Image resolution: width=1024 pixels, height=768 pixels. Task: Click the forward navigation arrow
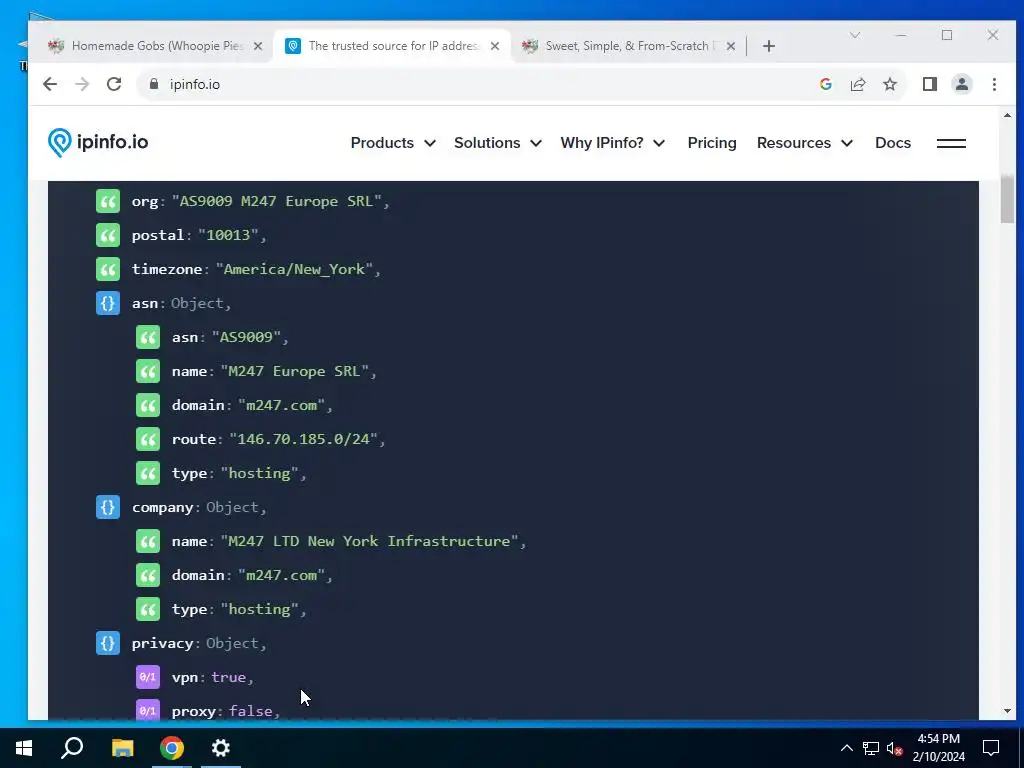click(82, 84)
